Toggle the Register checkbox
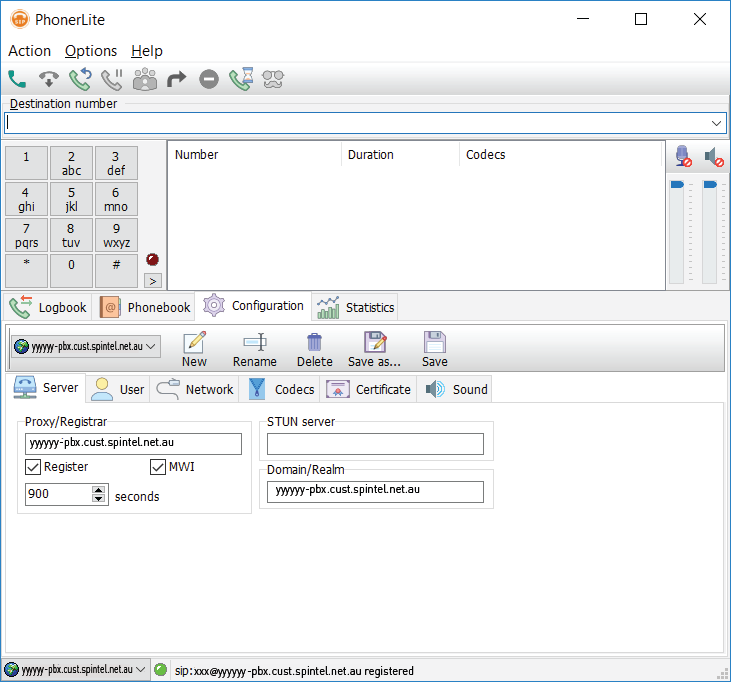 pos(33,467)
